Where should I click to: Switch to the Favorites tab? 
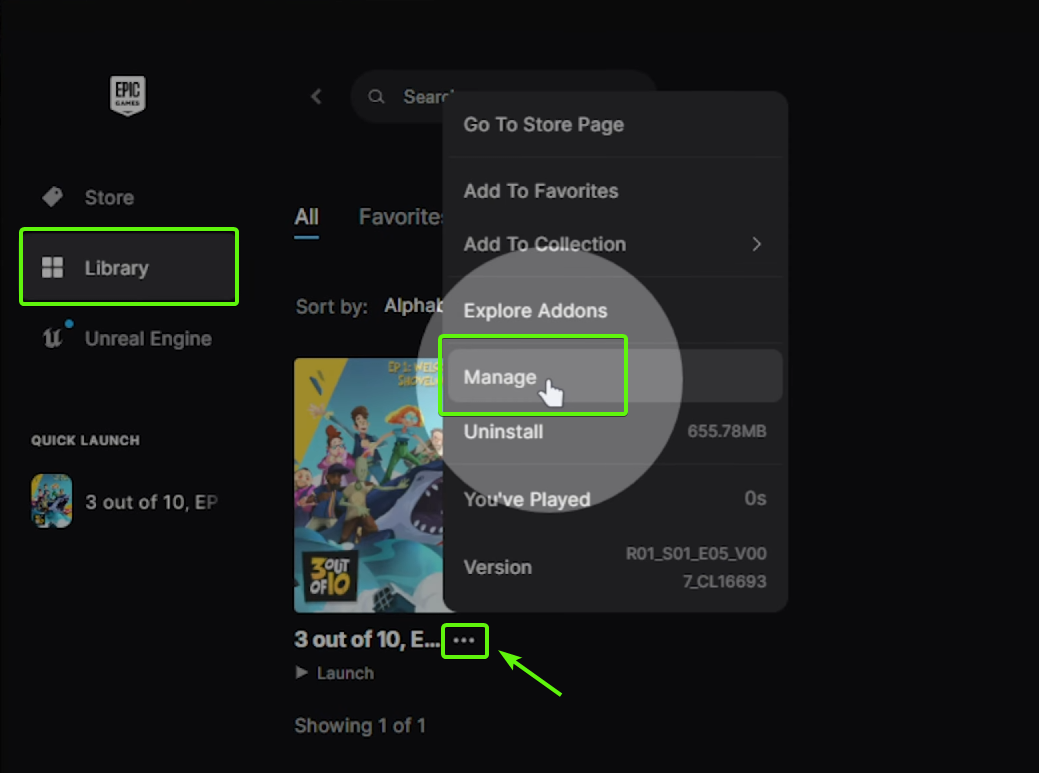(401, 217)
